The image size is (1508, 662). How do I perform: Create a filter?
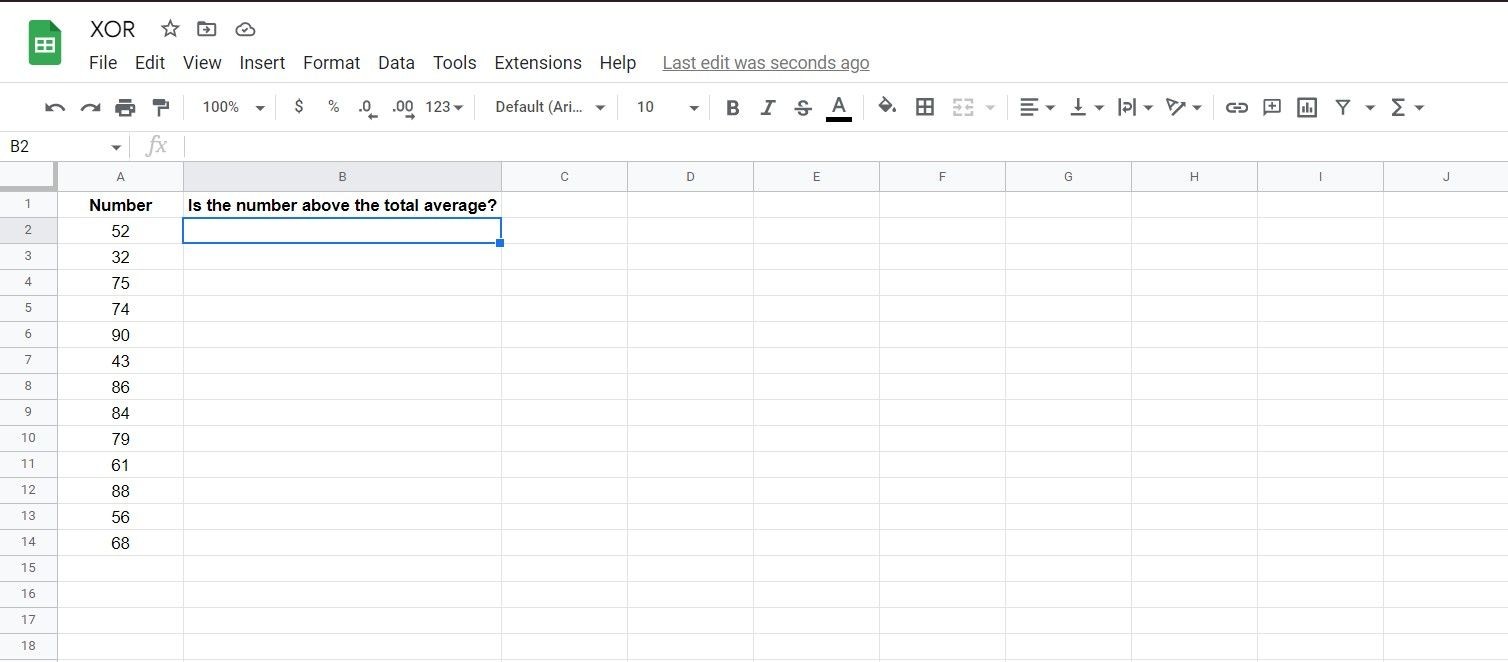point(1343,107)
